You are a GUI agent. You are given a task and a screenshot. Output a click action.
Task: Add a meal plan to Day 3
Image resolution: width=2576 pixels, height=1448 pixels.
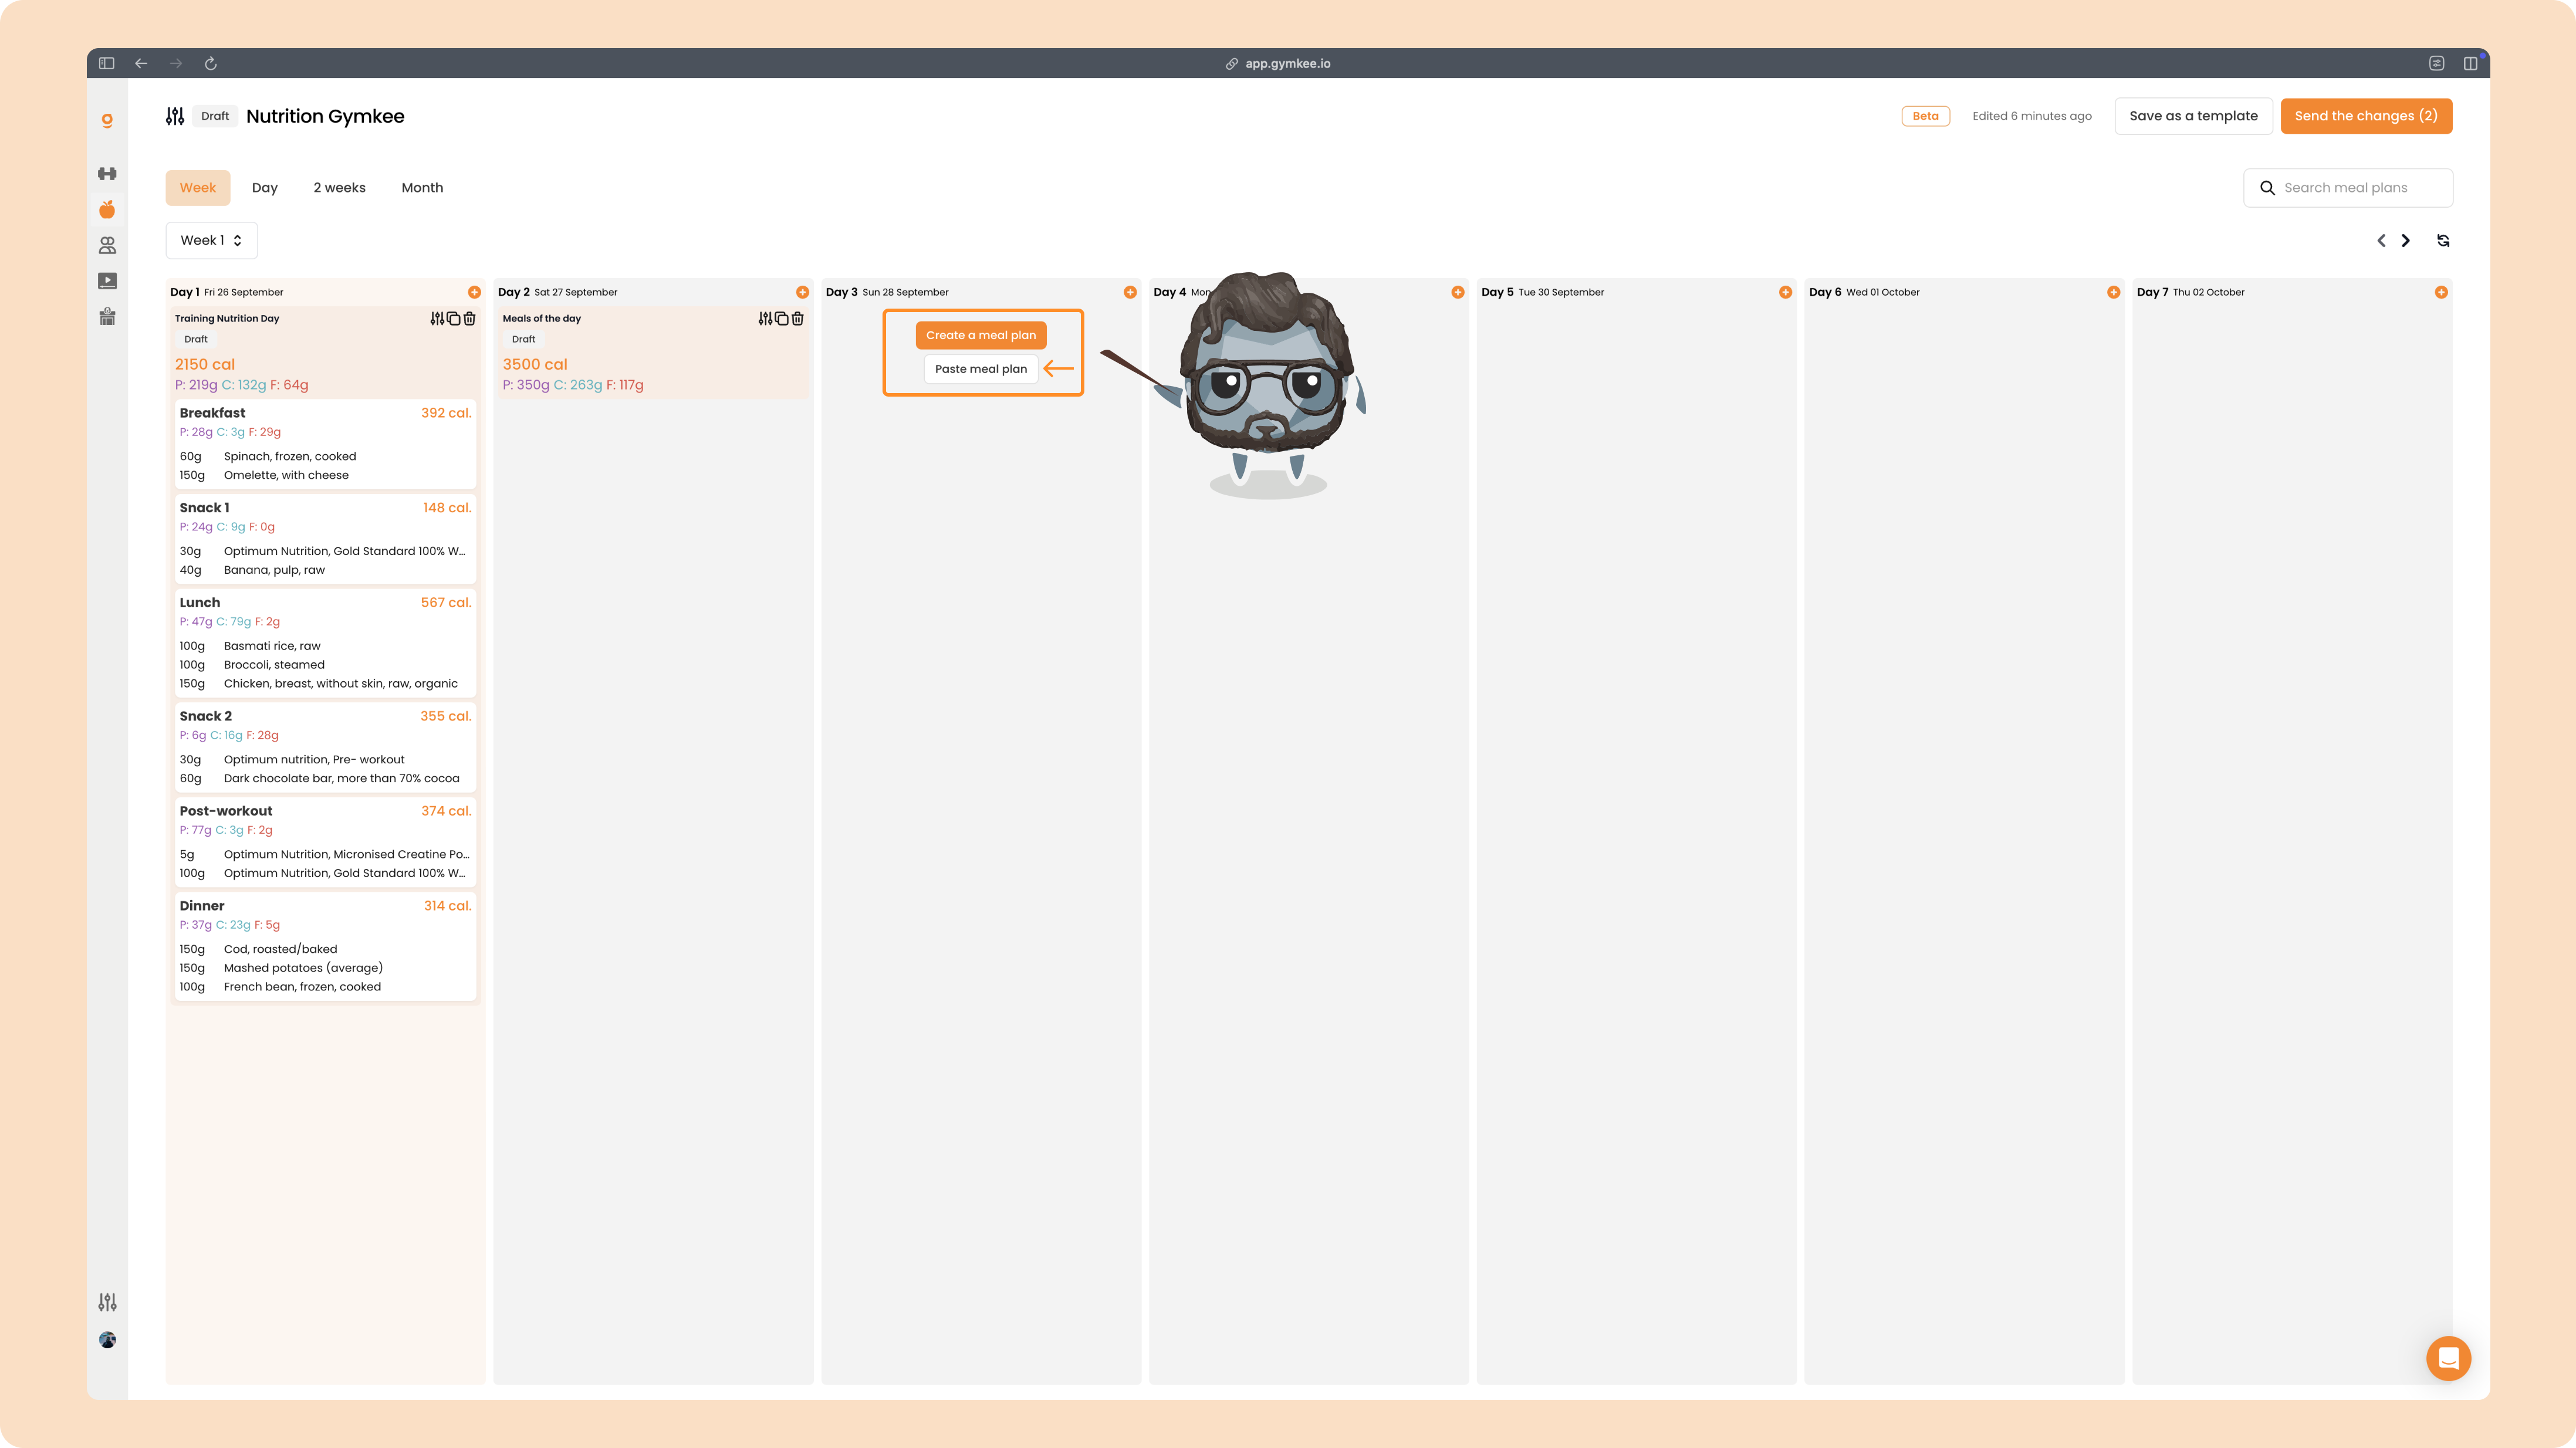coord(1130,292)
